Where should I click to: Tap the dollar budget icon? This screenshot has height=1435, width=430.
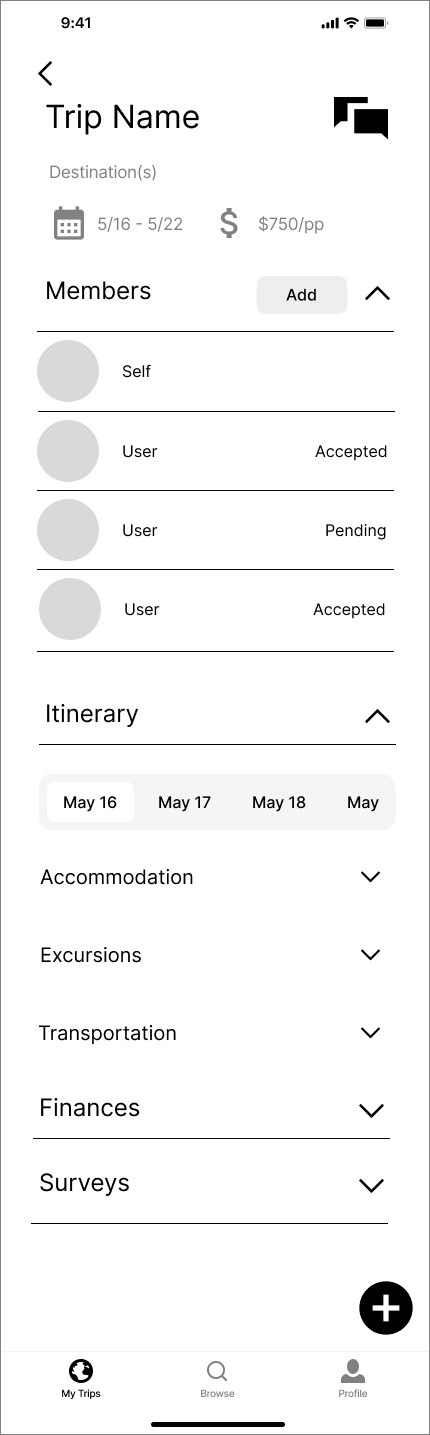(x=229, y=223)
